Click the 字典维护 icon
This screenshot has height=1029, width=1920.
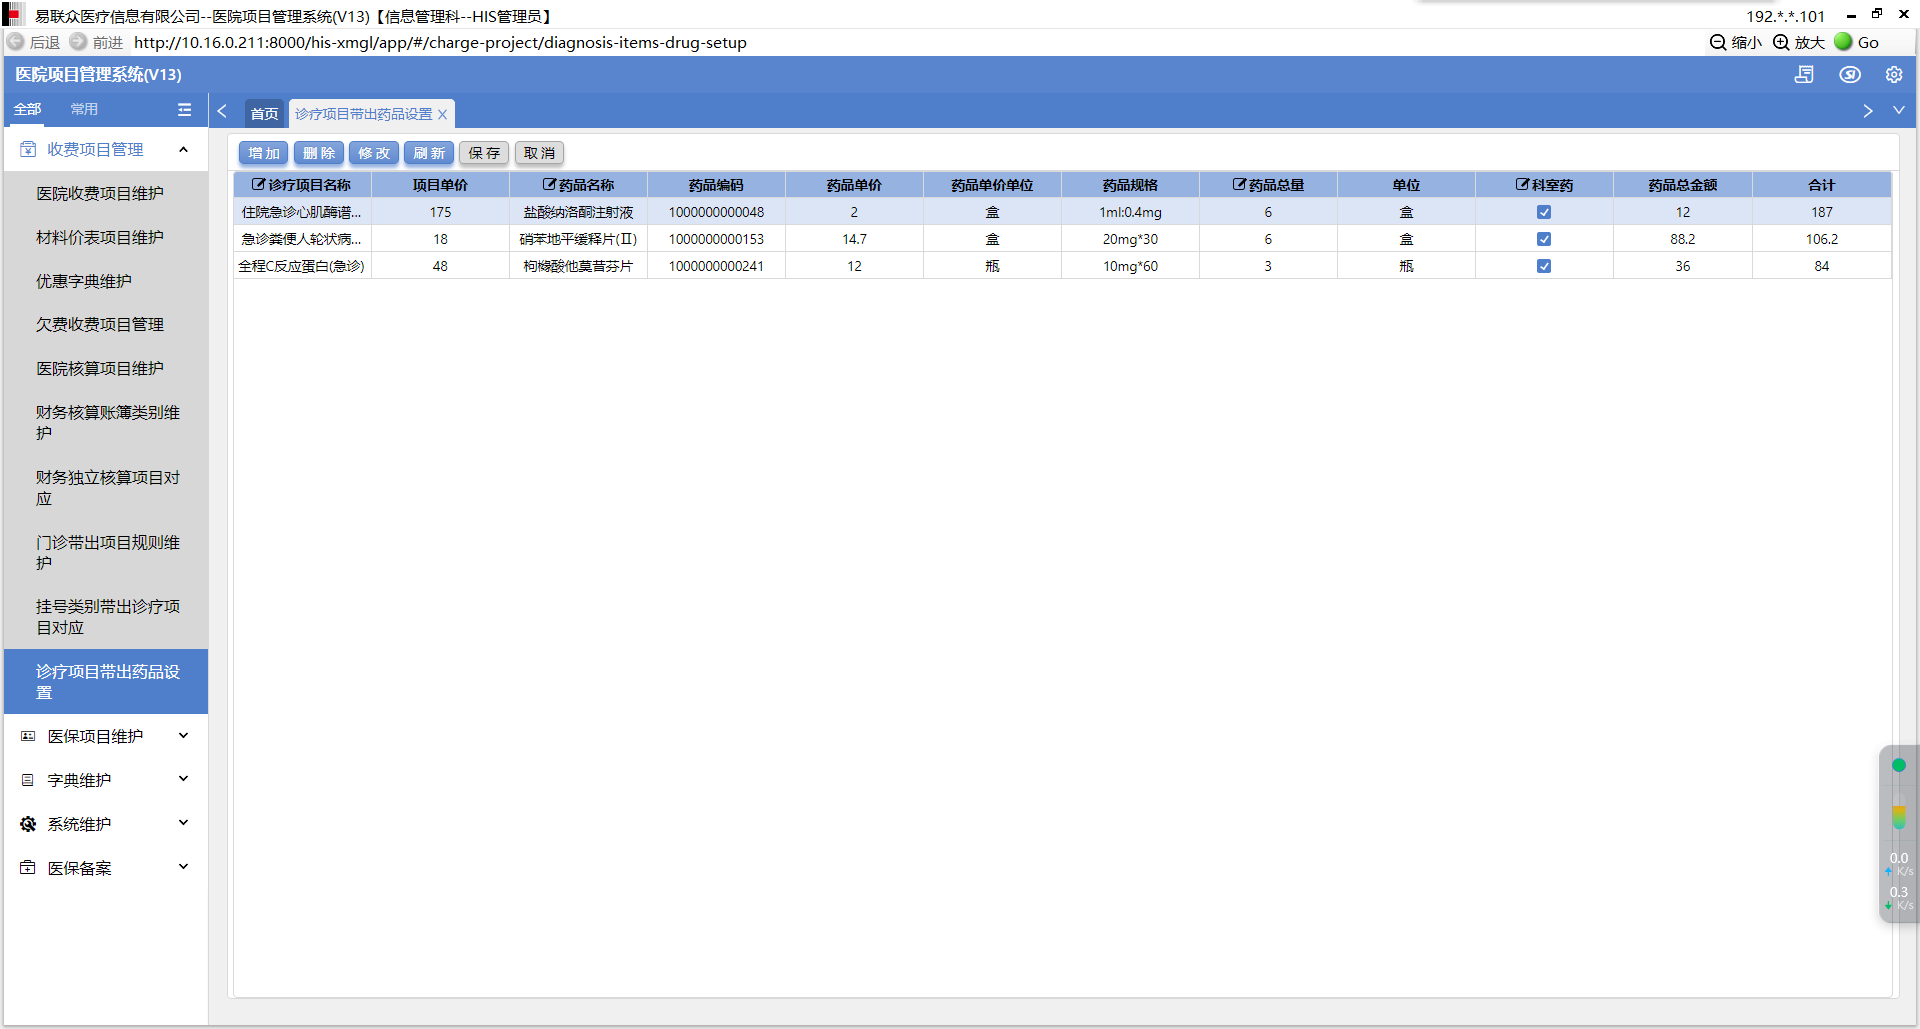[28, 780]
